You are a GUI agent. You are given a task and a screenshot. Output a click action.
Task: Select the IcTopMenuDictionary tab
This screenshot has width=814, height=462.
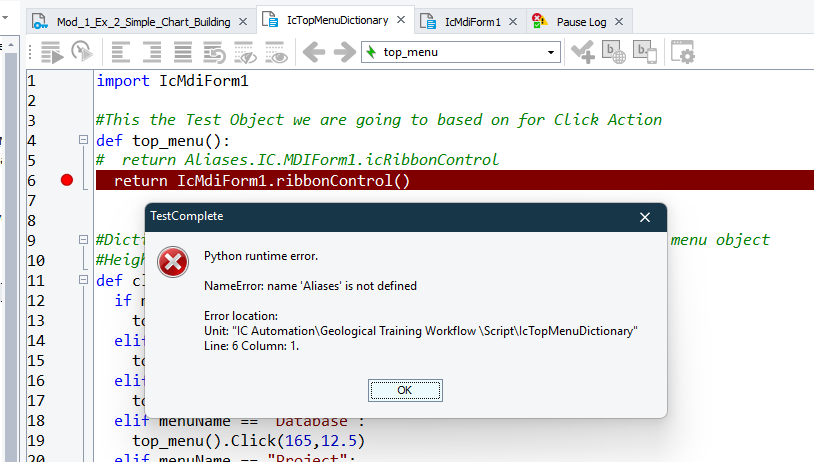coord(337,20)
